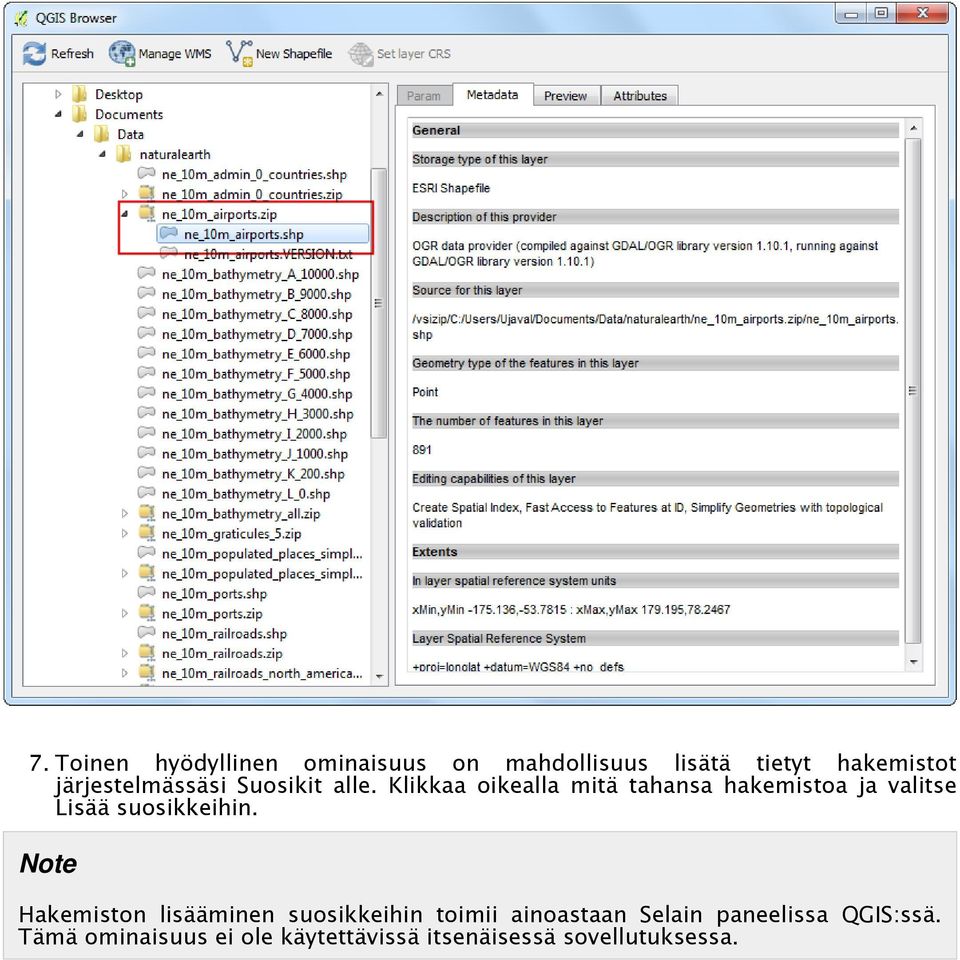Select ne_10m_bathymetry_B_9000.shp layer

[257, 294]
